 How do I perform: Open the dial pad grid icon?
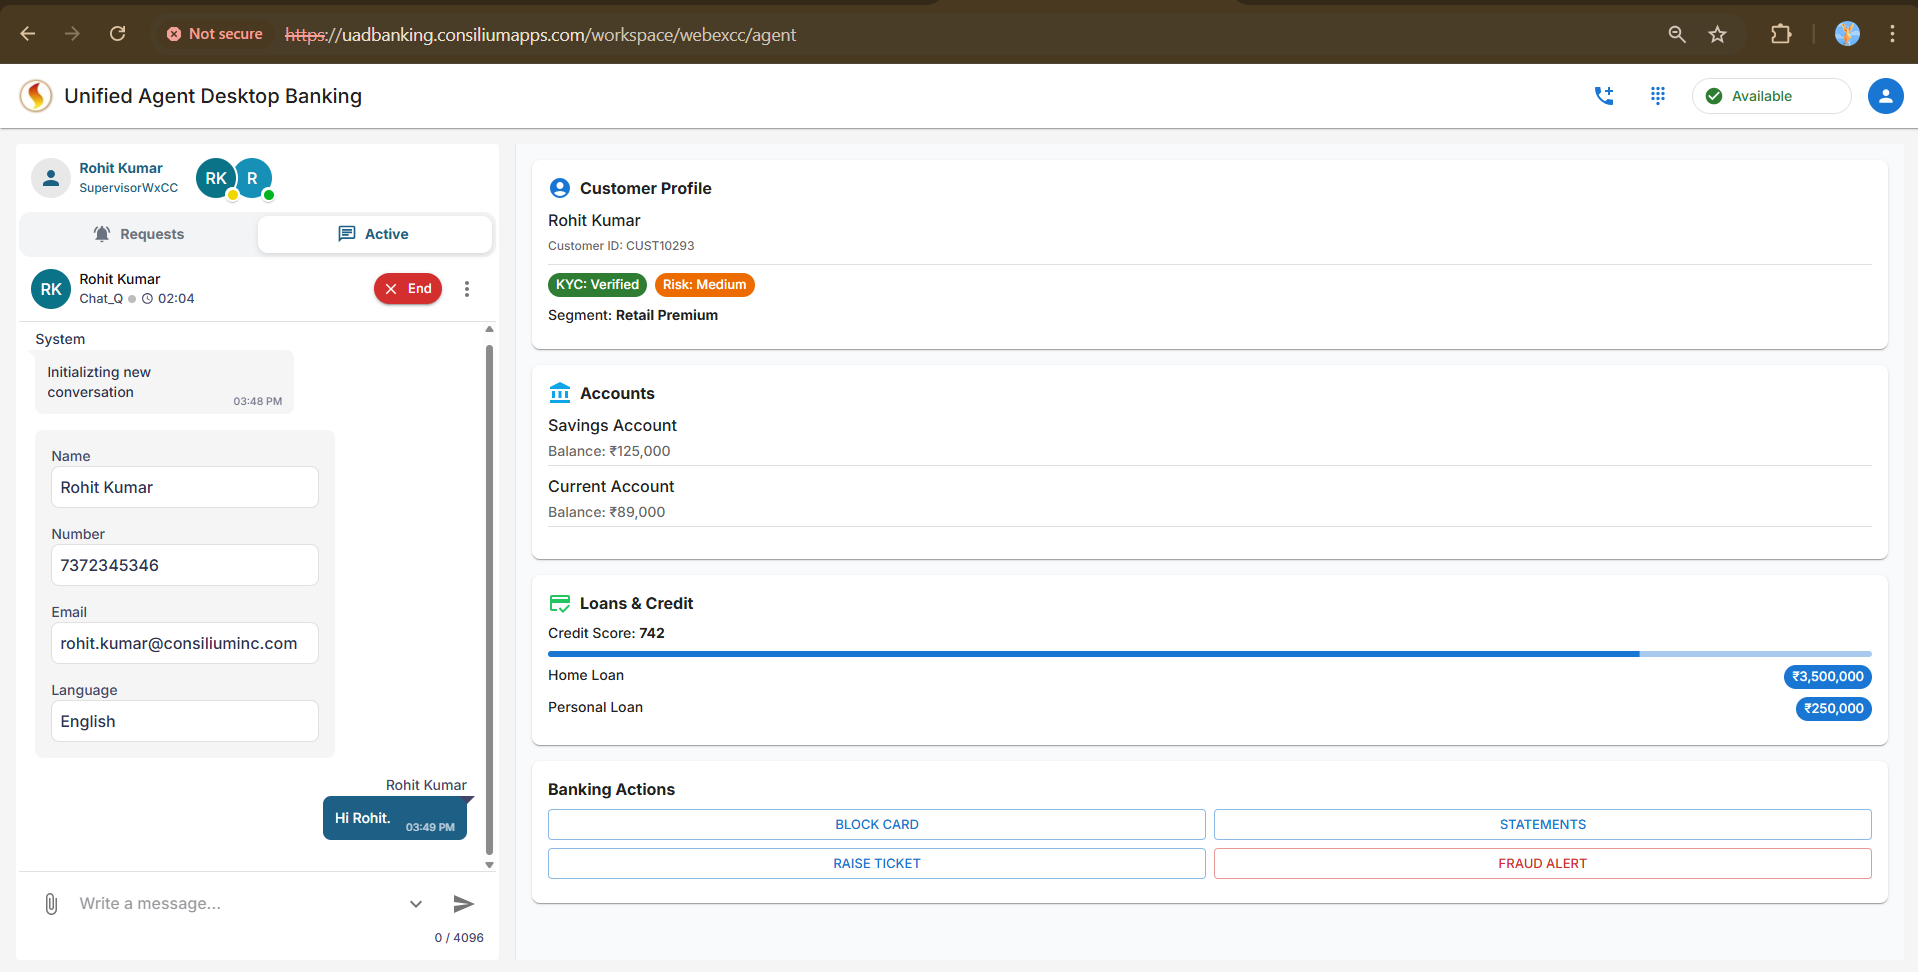click(1657, 96)
